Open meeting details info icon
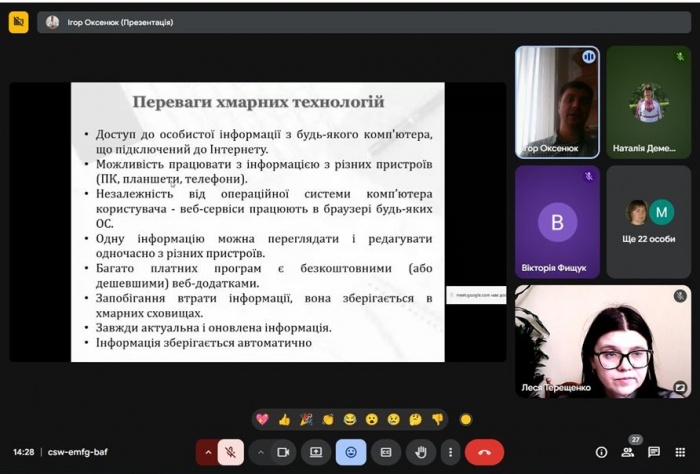 coord(601,452)
